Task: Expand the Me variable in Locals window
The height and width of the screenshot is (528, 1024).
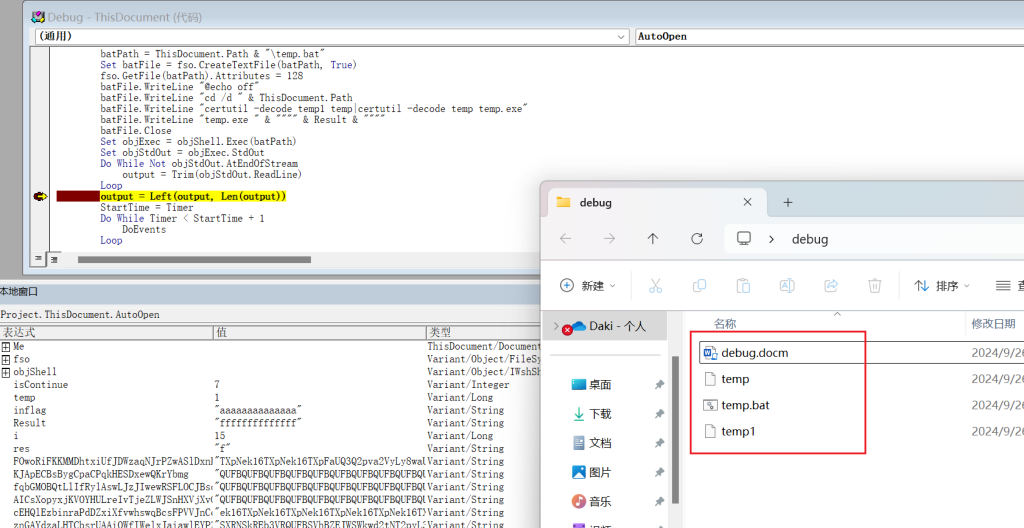Action: point(6,347)
